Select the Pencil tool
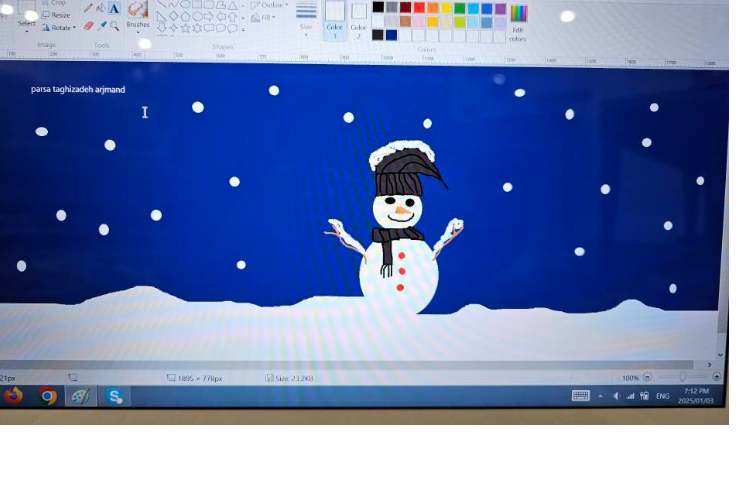 click(x=88, y=8)
